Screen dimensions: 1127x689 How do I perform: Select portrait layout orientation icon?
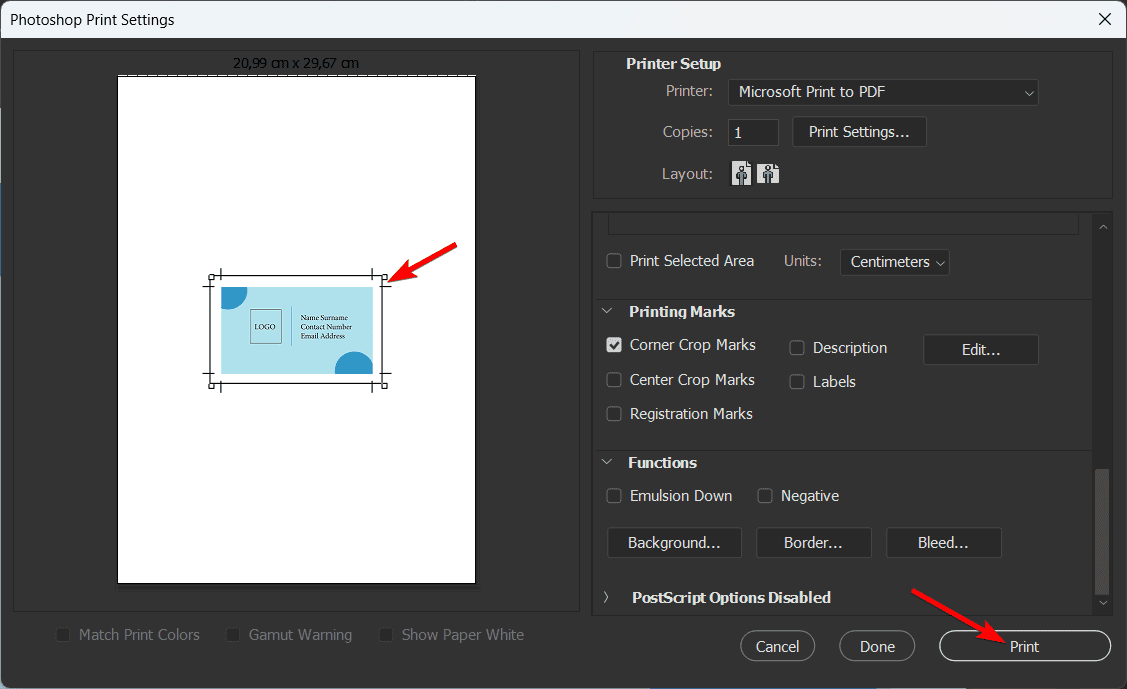741,173
